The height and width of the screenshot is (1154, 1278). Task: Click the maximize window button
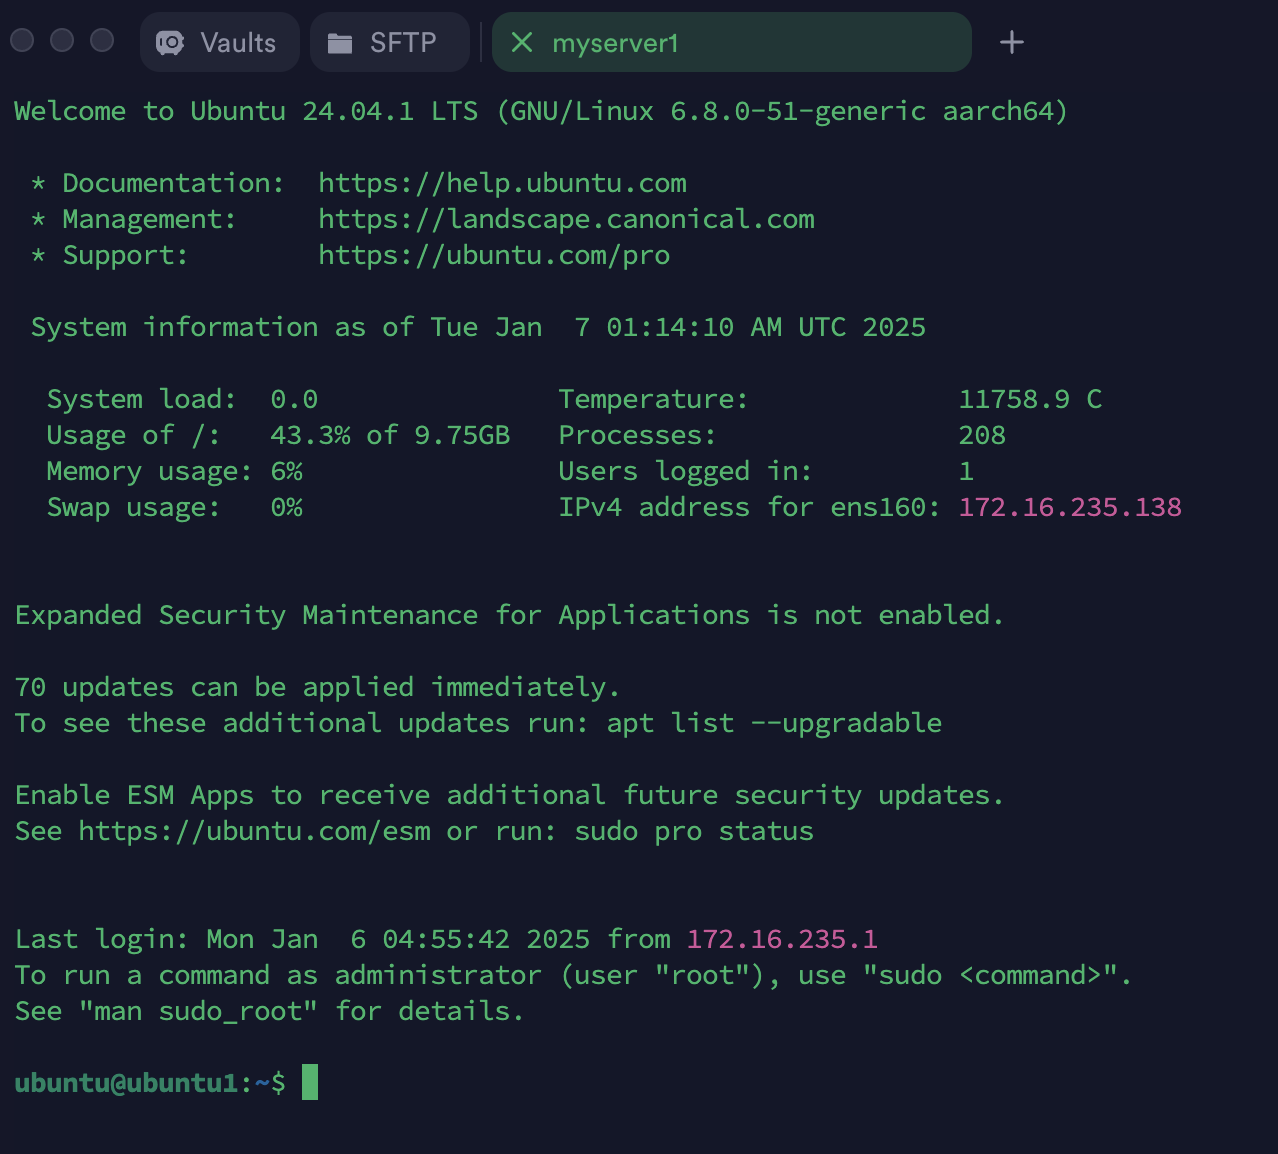click(x=102, y=40)
